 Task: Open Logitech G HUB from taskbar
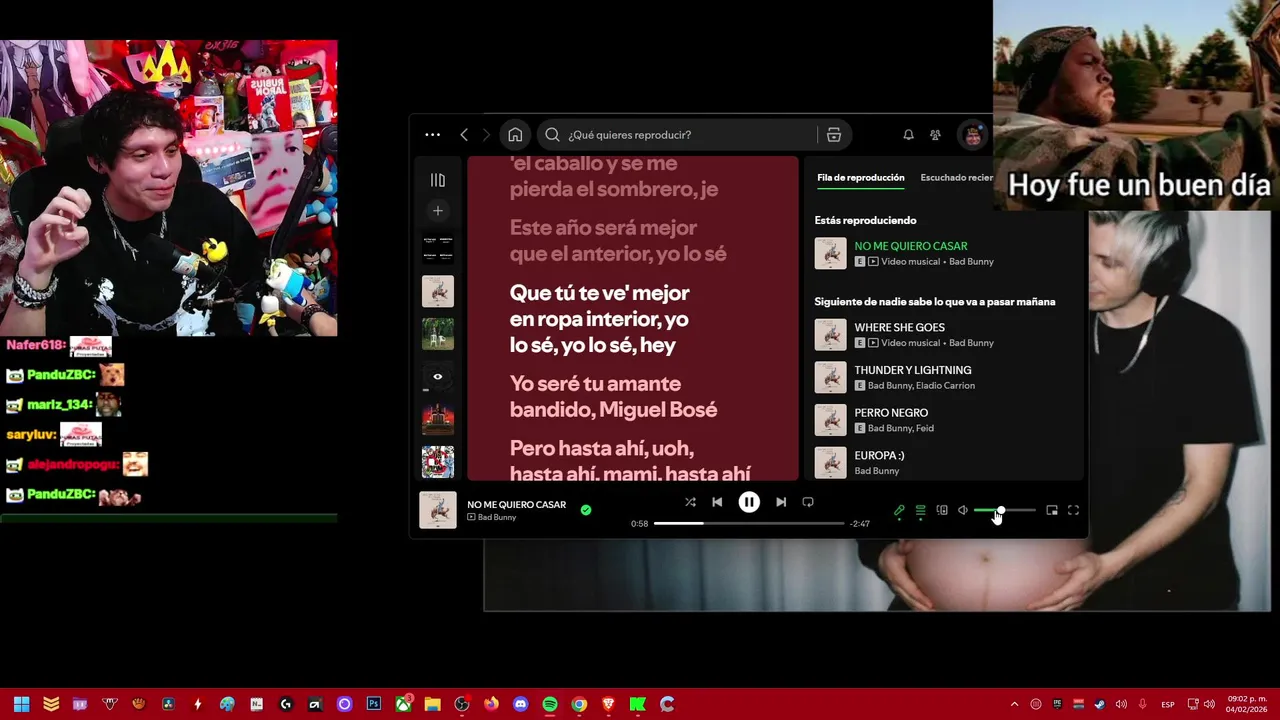click(x=286, y=704)
